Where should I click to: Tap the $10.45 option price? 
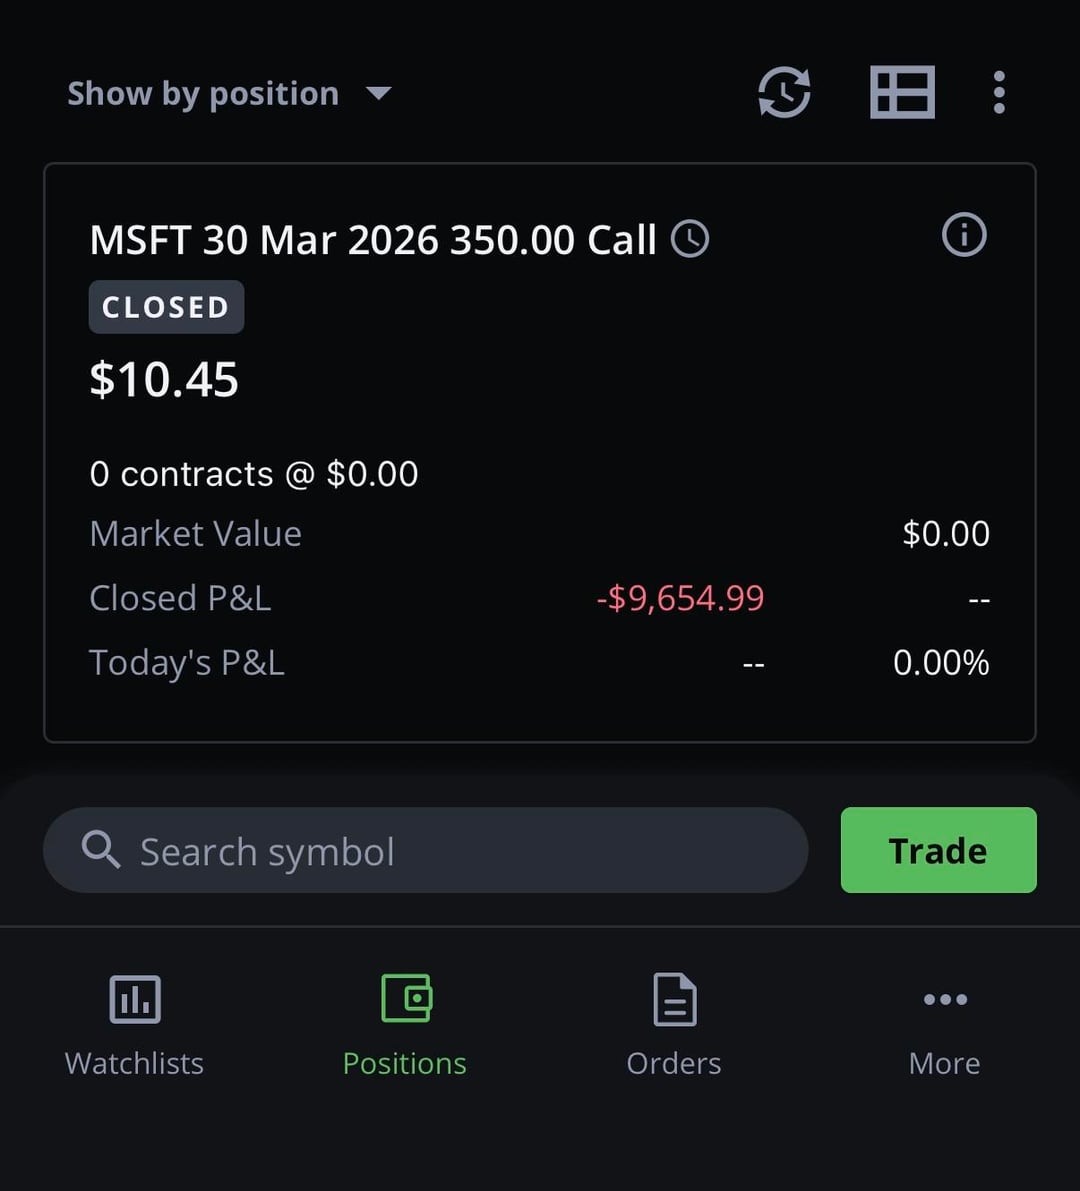[164, 380]
